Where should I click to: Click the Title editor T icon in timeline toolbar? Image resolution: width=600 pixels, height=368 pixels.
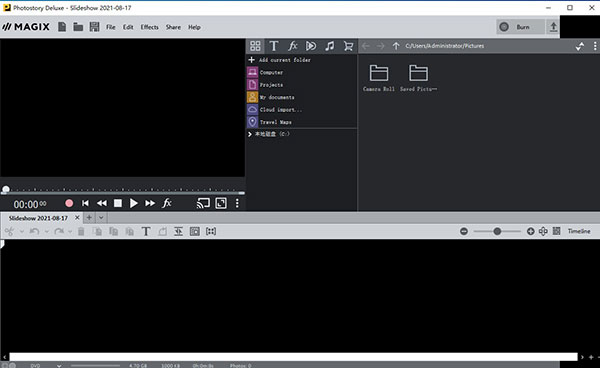tap(146, 231)
